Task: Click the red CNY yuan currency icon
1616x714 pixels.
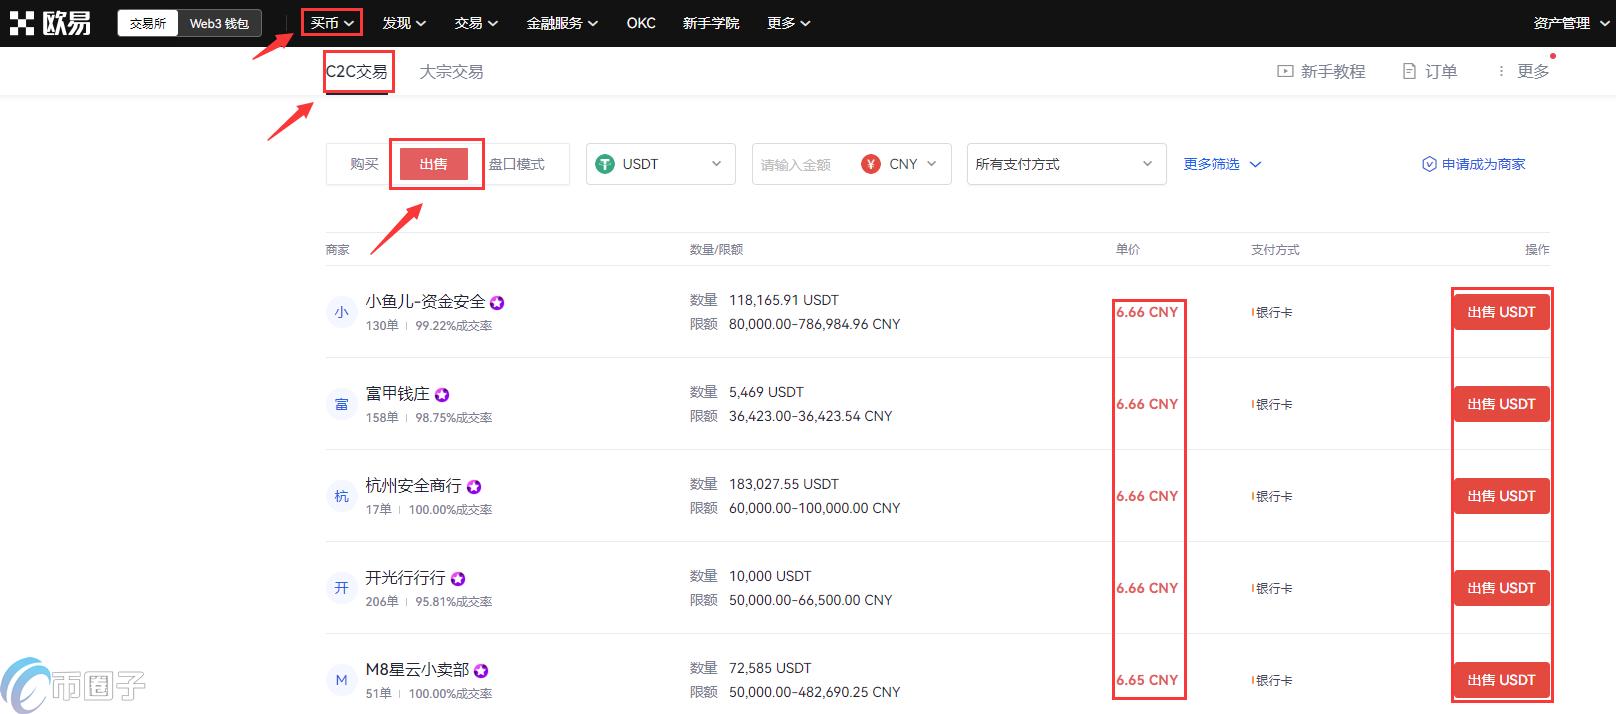Action: pyautogui.click(x=871, y=164)
